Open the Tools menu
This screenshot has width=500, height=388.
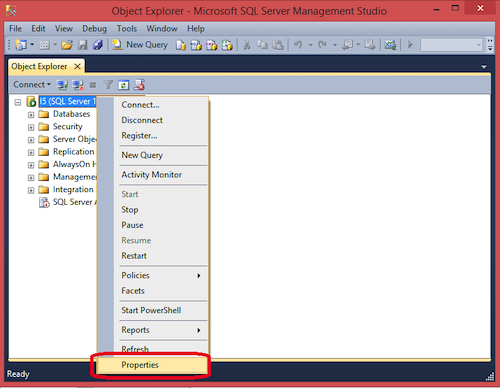click(127, 29)
